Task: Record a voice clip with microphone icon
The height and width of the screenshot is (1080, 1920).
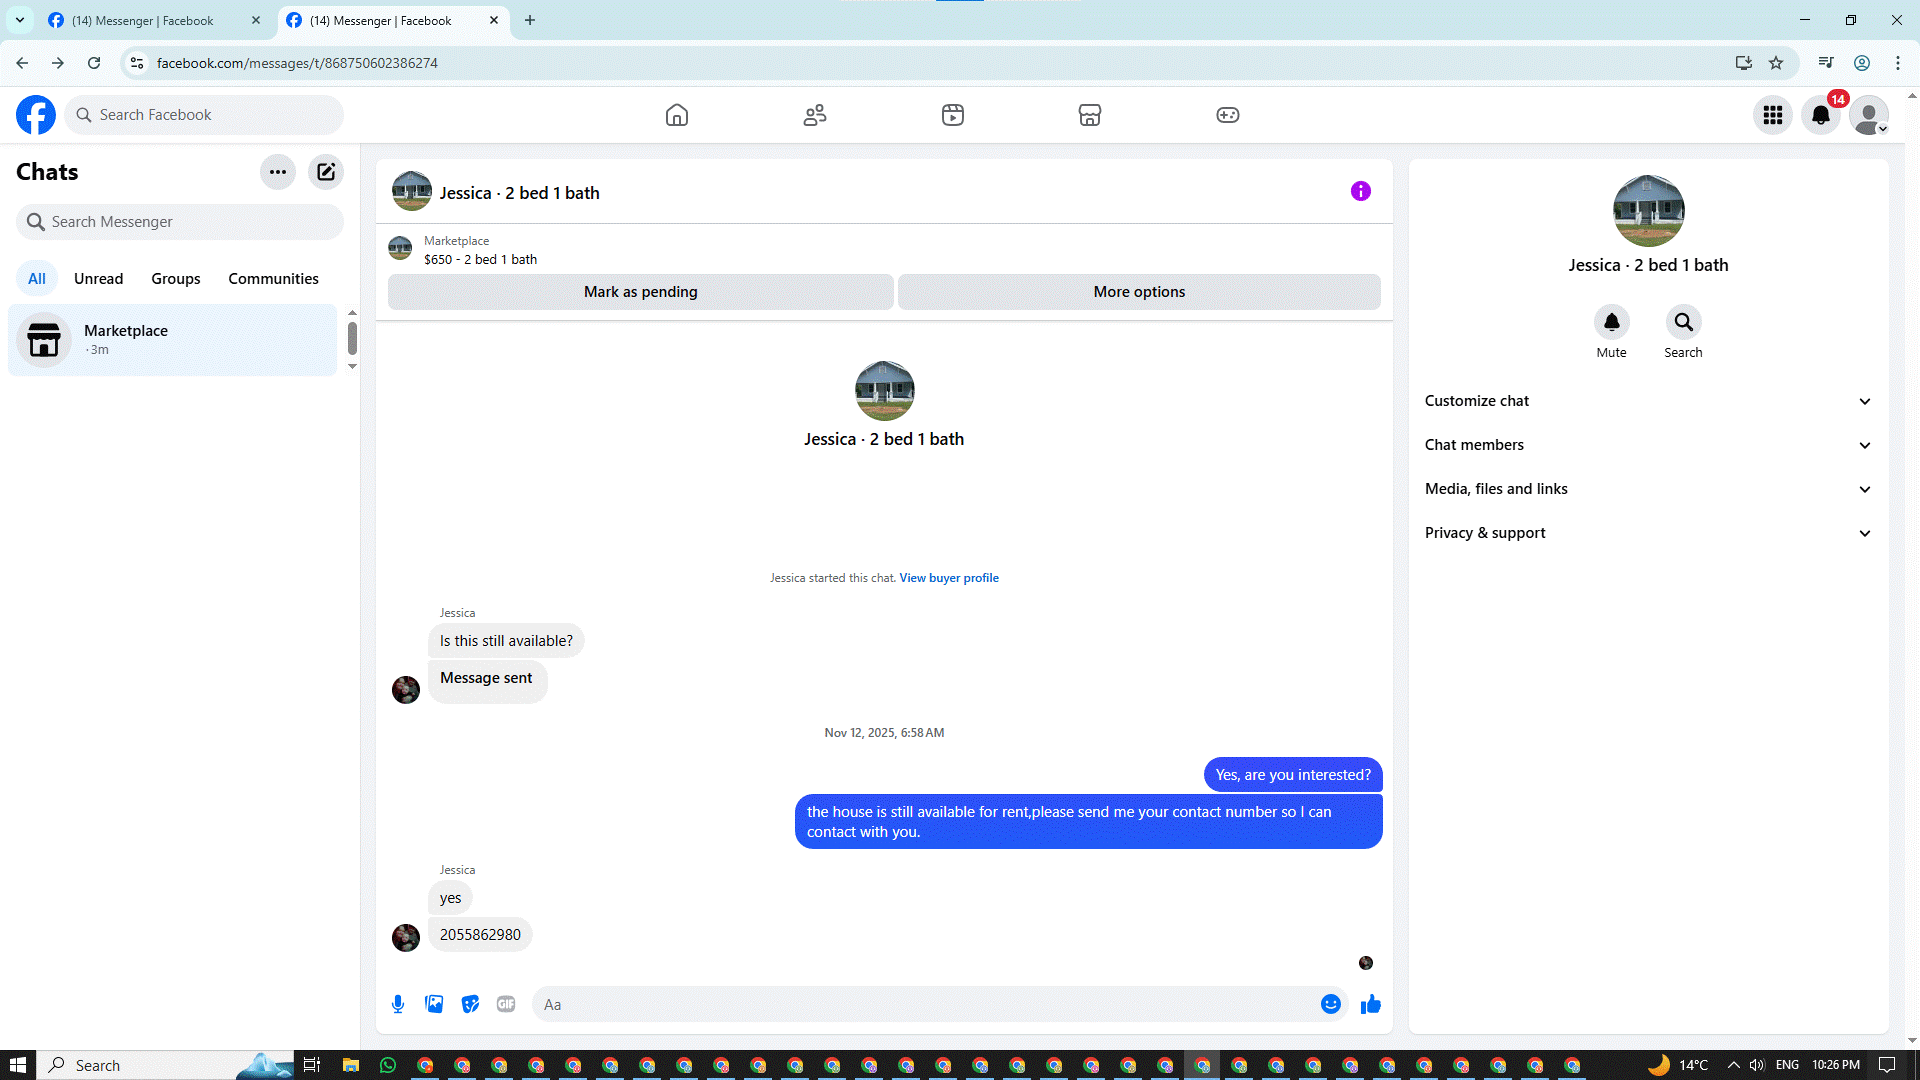Action: pos(398,1004)
